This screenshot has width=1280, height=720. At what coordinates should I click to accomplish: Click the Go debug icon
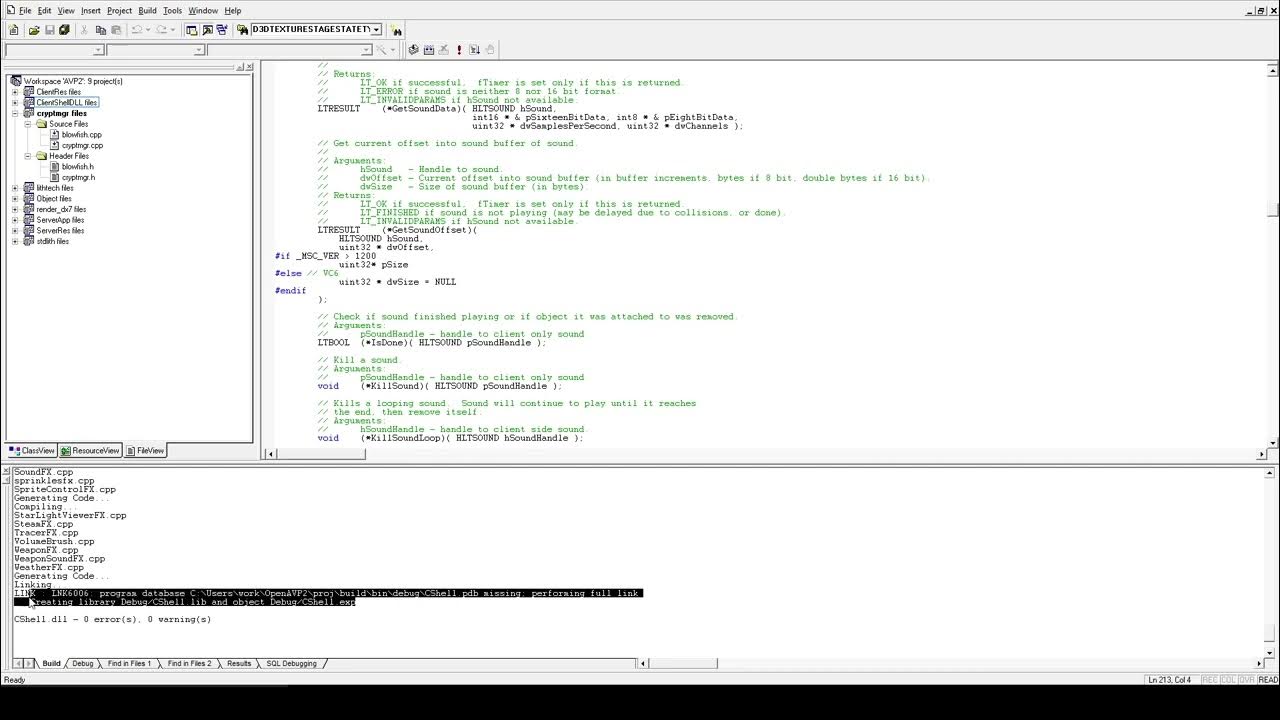pos(474,50)
